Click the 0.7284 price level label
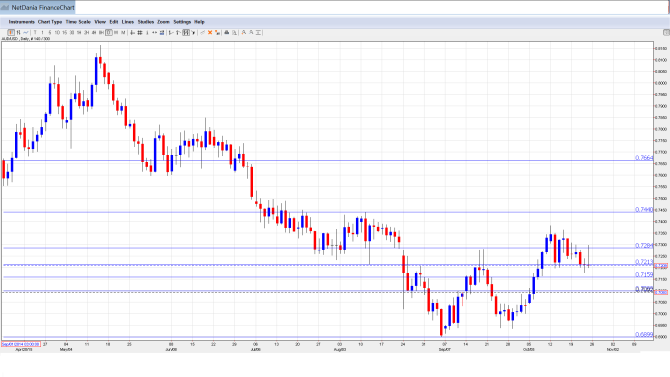 [x=644, y=245]
